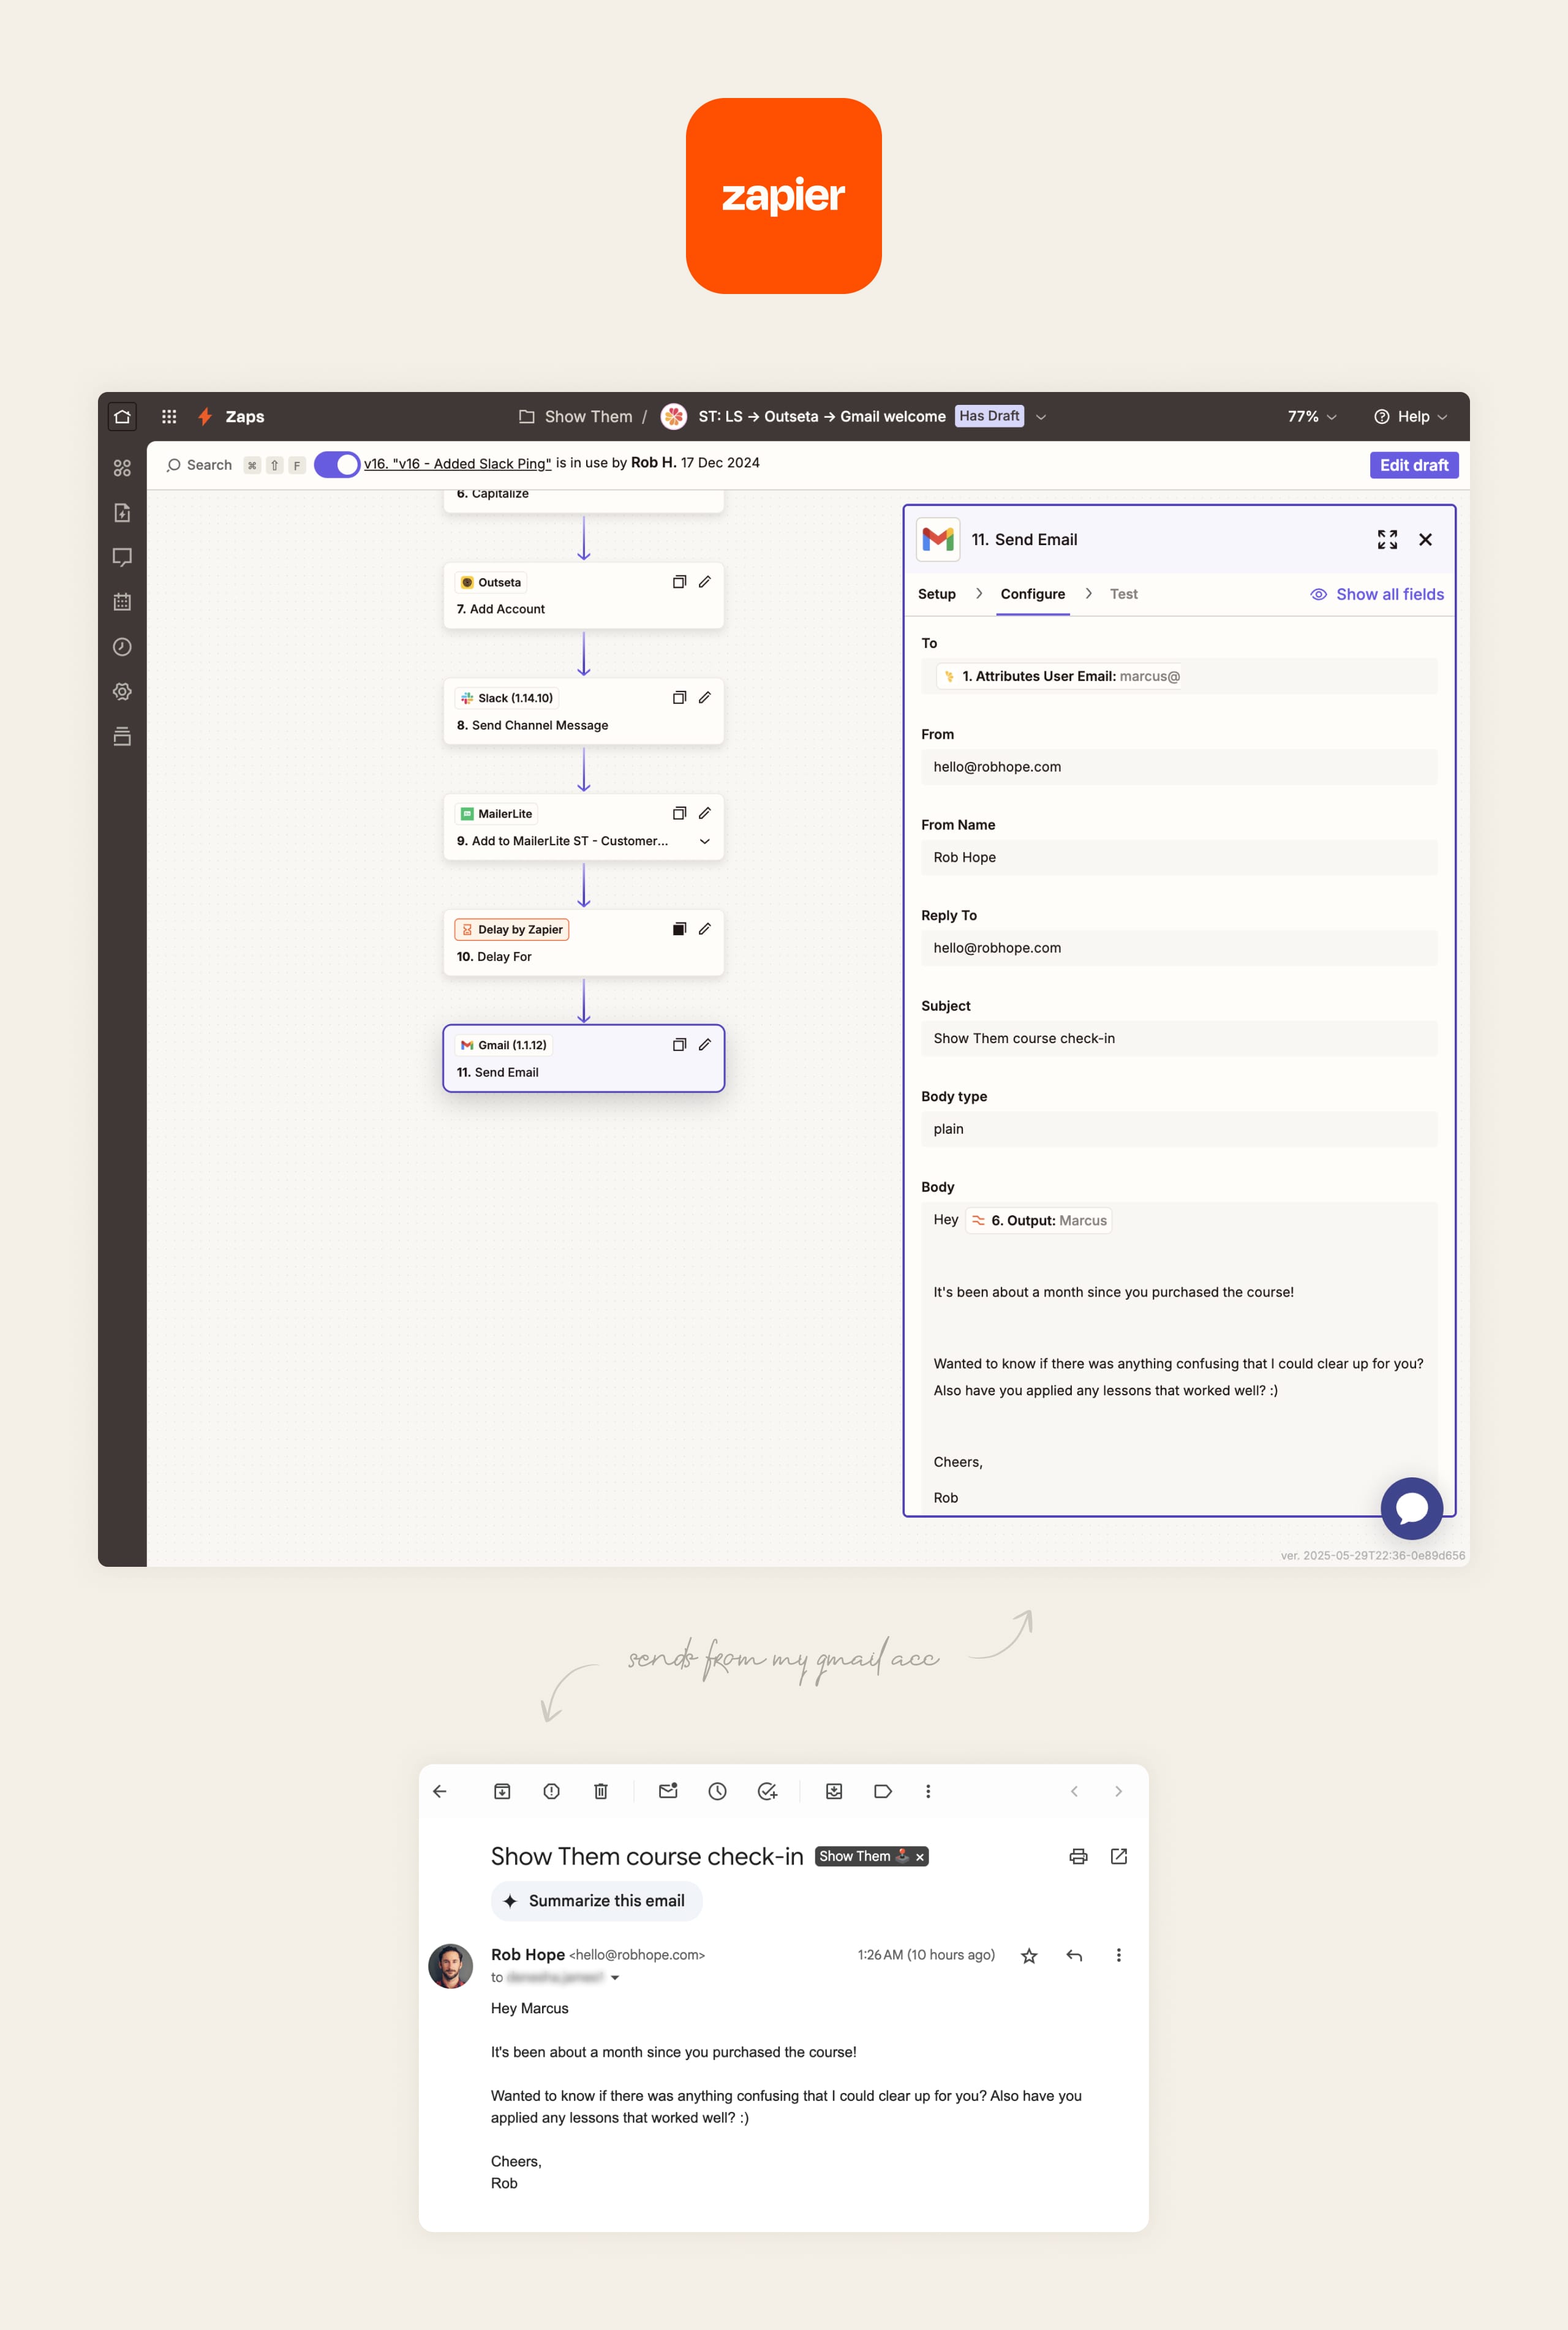Screen dimensions: 1568x2330
Task: Copy the Delay by Zapier step
Action: coord(679,929)
